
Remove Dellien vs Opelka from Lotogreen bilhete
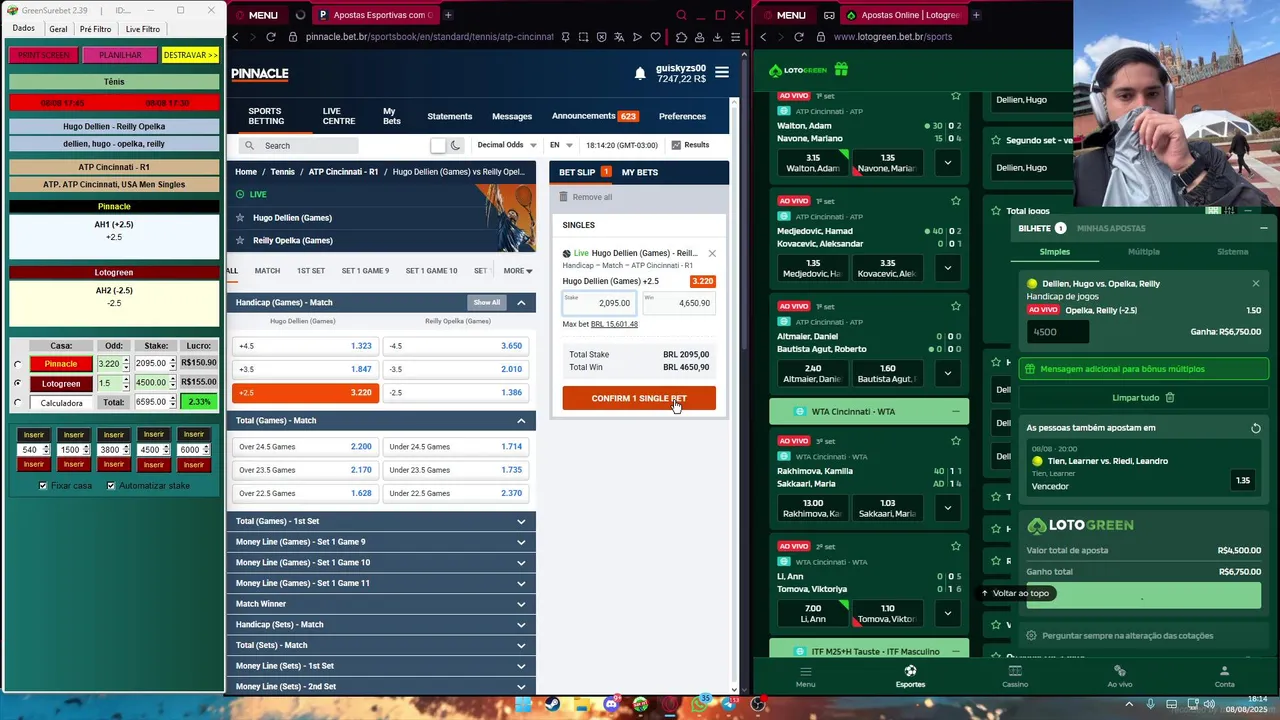tap(1256, 283)
